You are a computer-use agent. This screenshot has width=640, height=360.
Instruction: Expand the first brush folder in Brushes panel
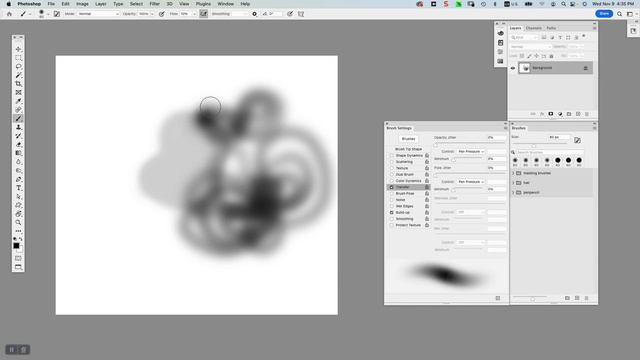point(513,173)
